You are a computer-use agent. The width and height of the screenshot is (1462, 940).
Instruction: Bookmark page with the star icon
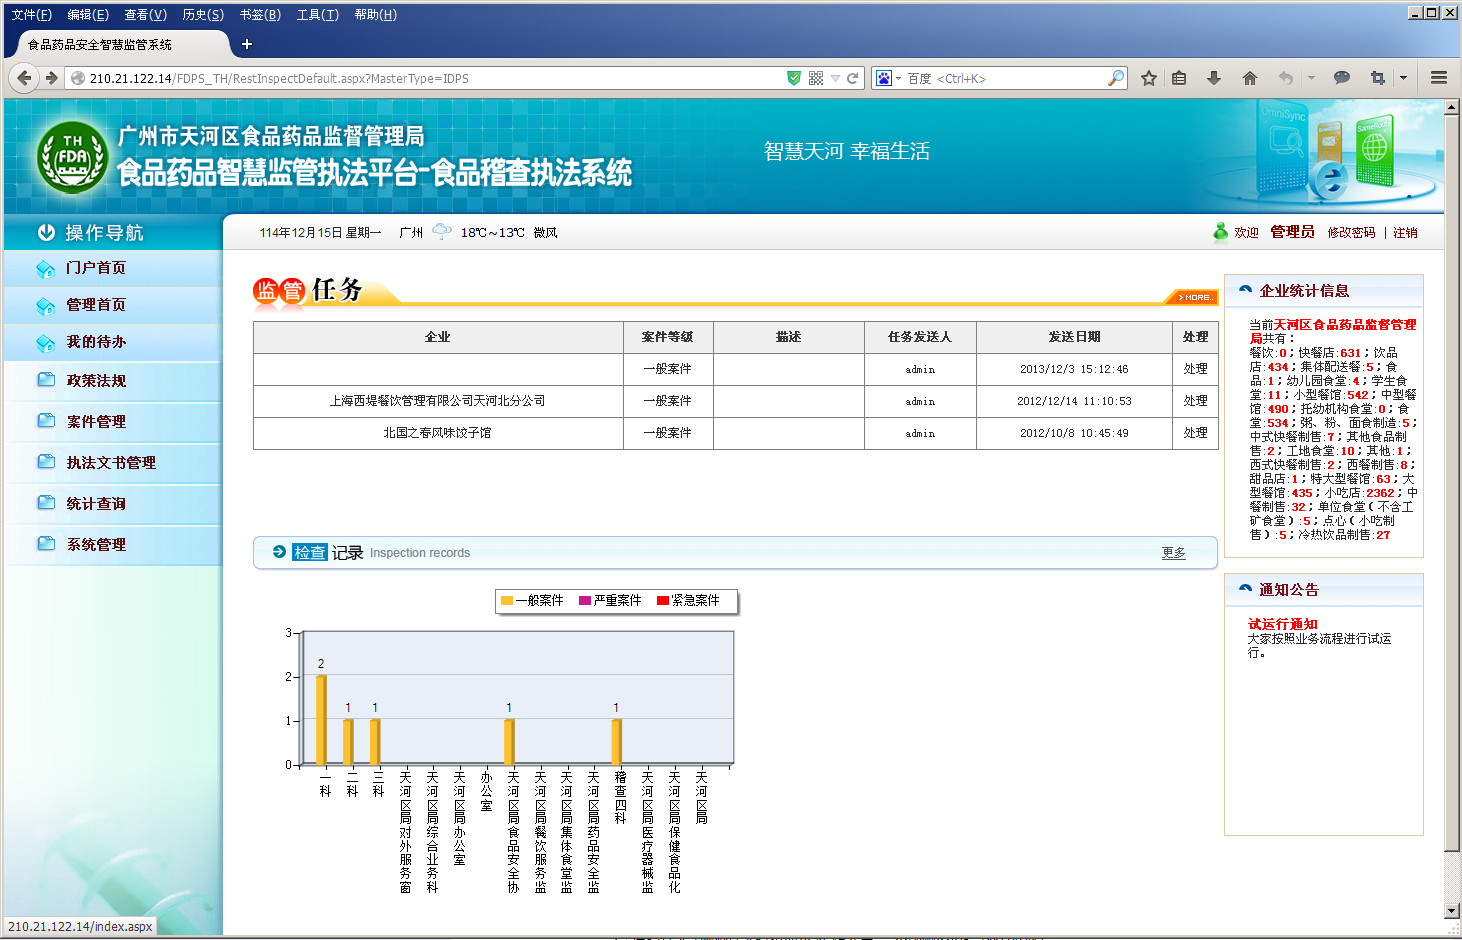pos(1149,78)
